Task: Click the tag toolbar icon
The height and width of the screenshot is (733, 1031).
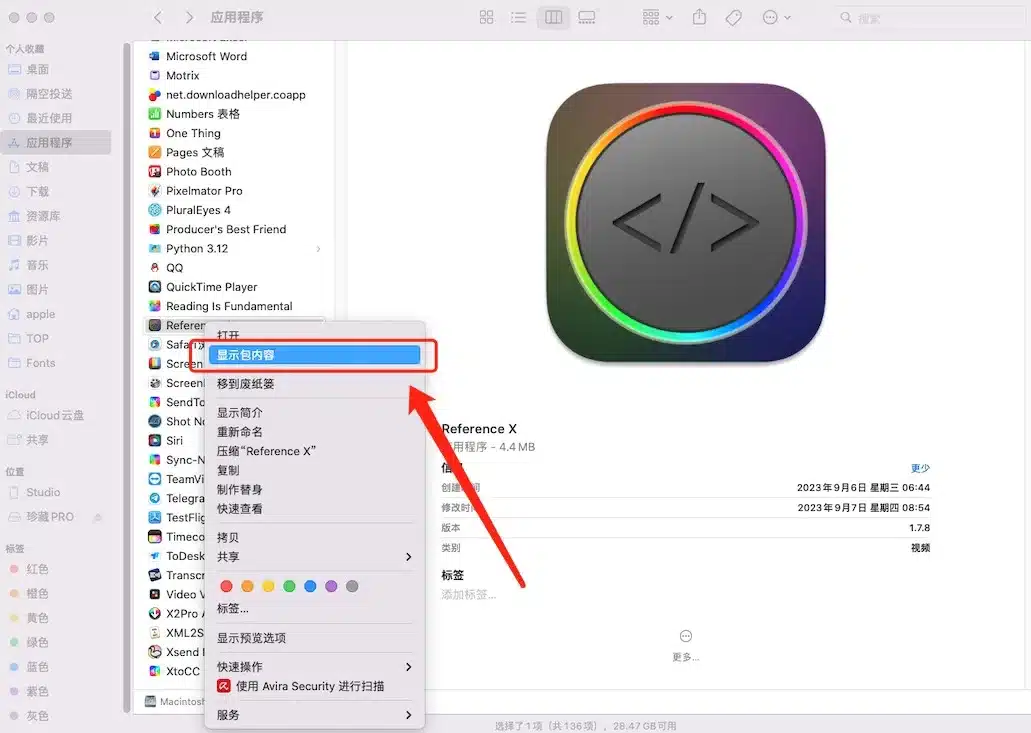Action: [x=734, y=18]
